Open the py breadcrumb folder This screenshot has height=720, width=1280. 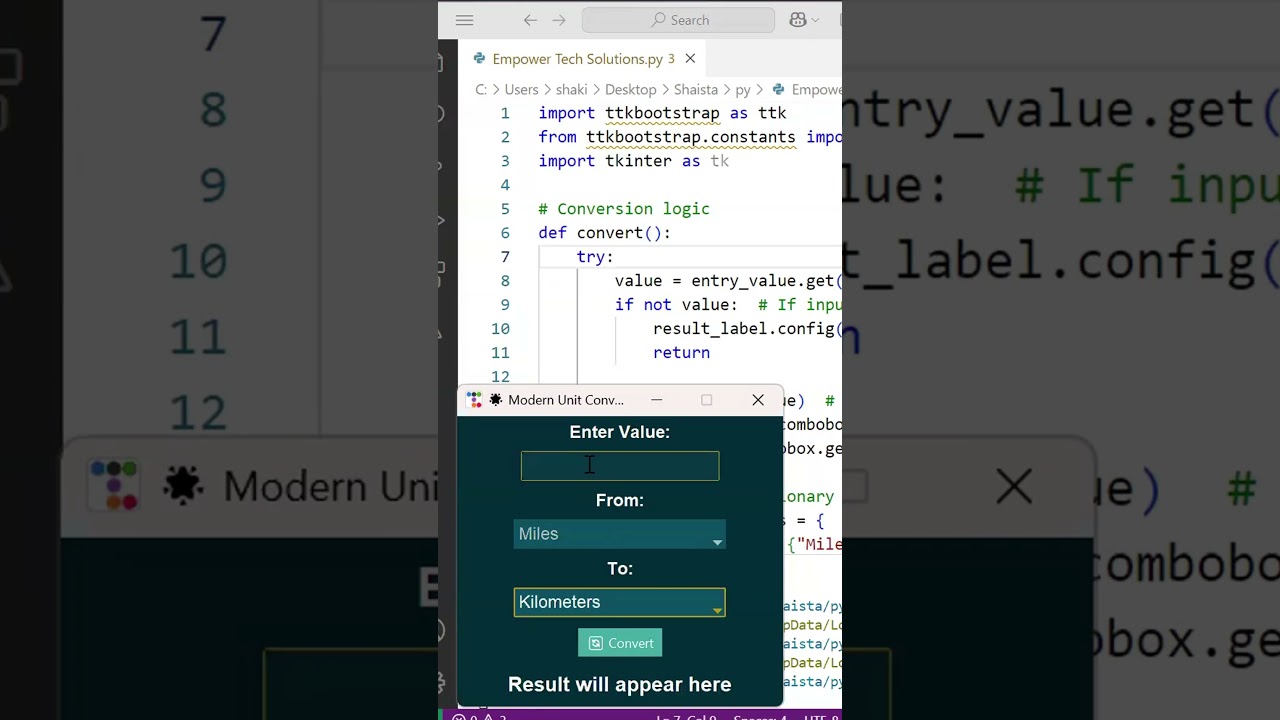point(743,90)
